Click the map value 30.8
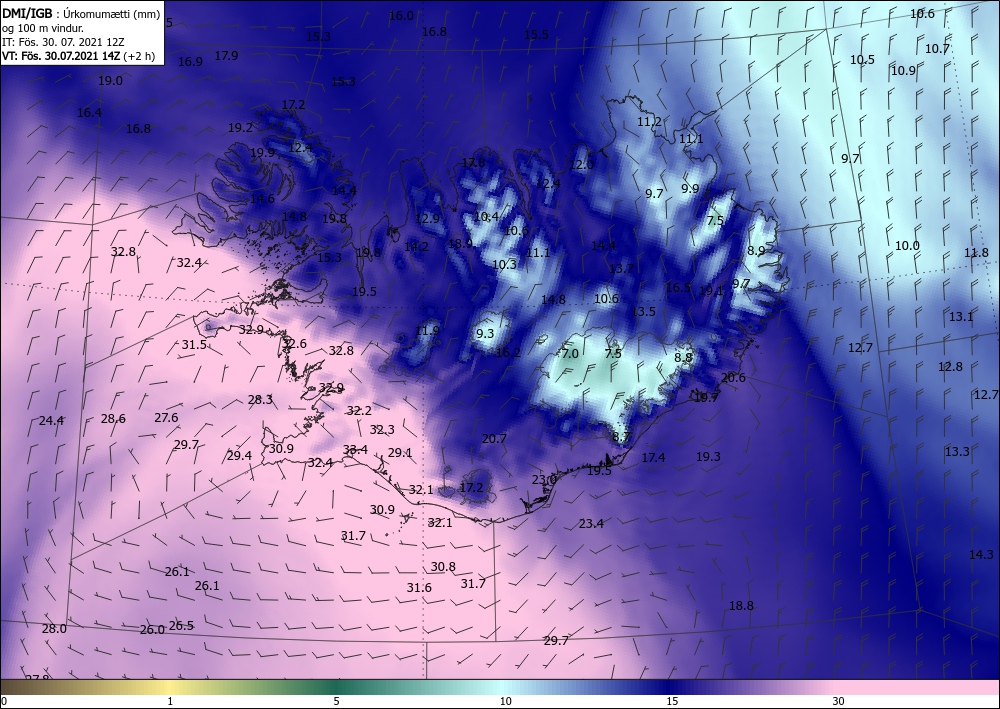Viewport: 1000px width, 709px height. 443,567
